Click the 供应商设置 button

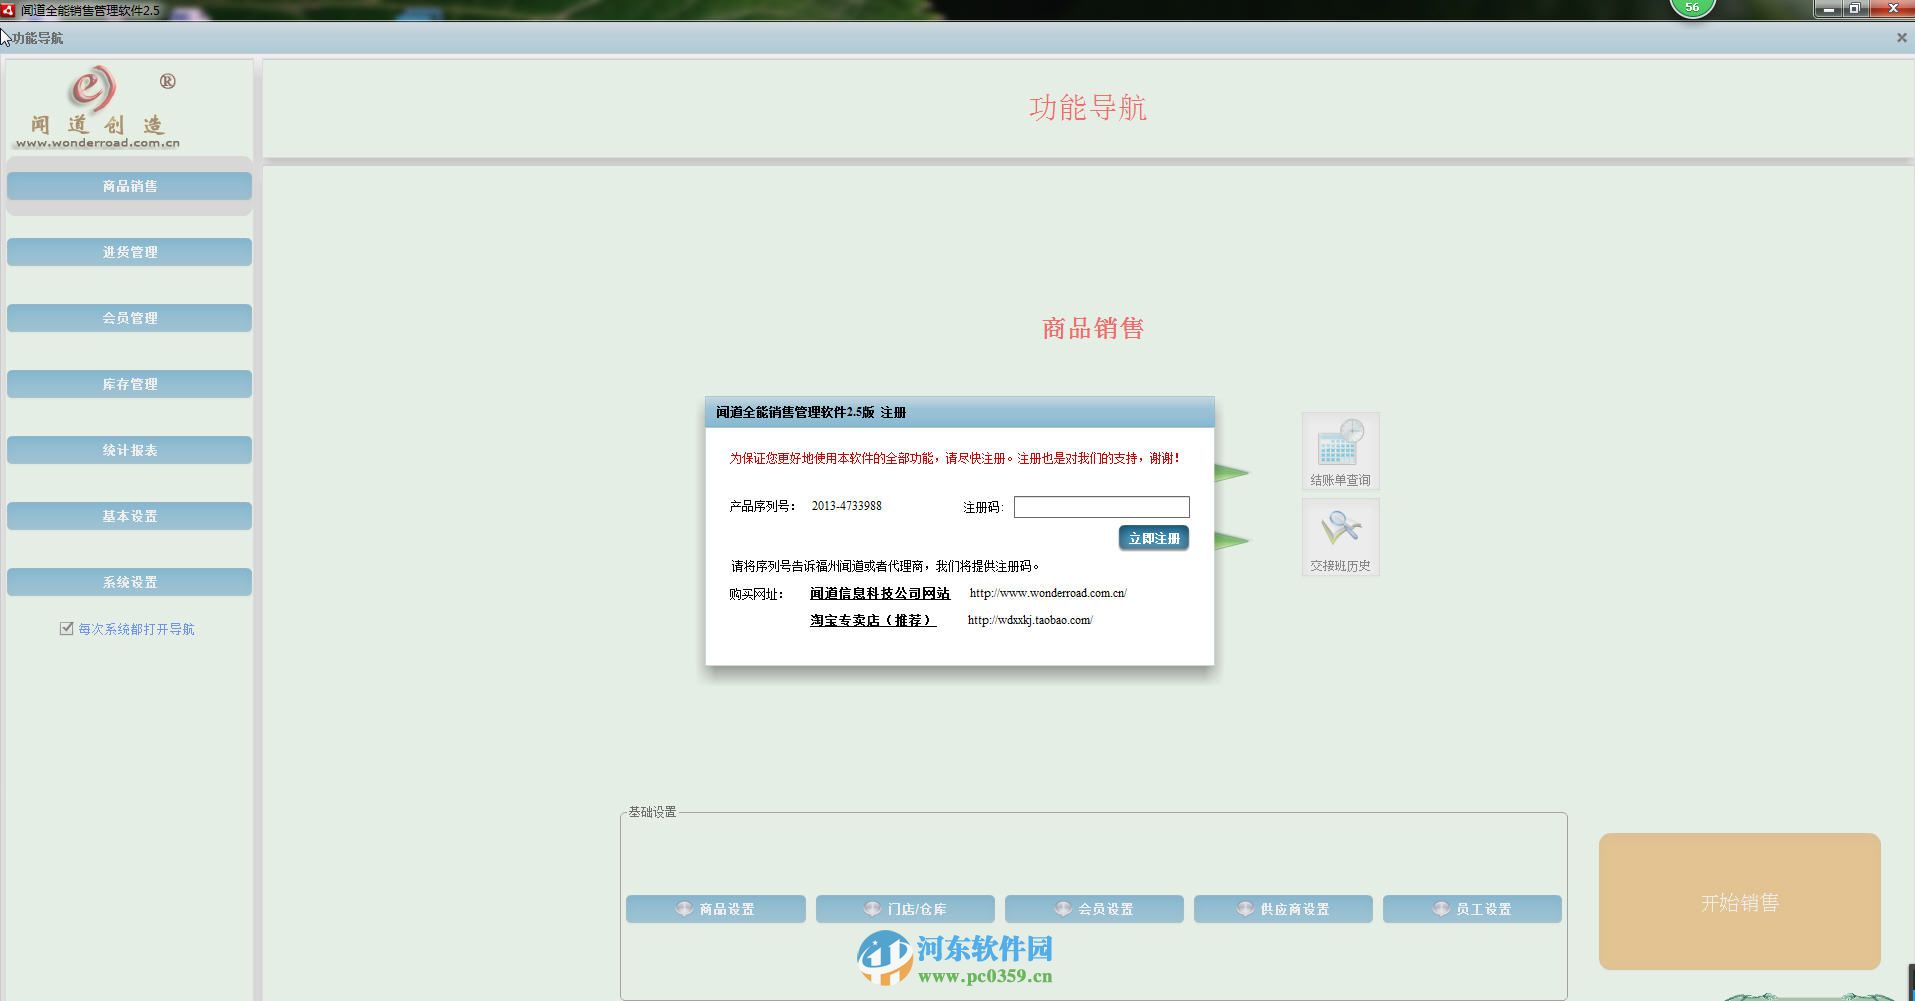coord(1283,909)
